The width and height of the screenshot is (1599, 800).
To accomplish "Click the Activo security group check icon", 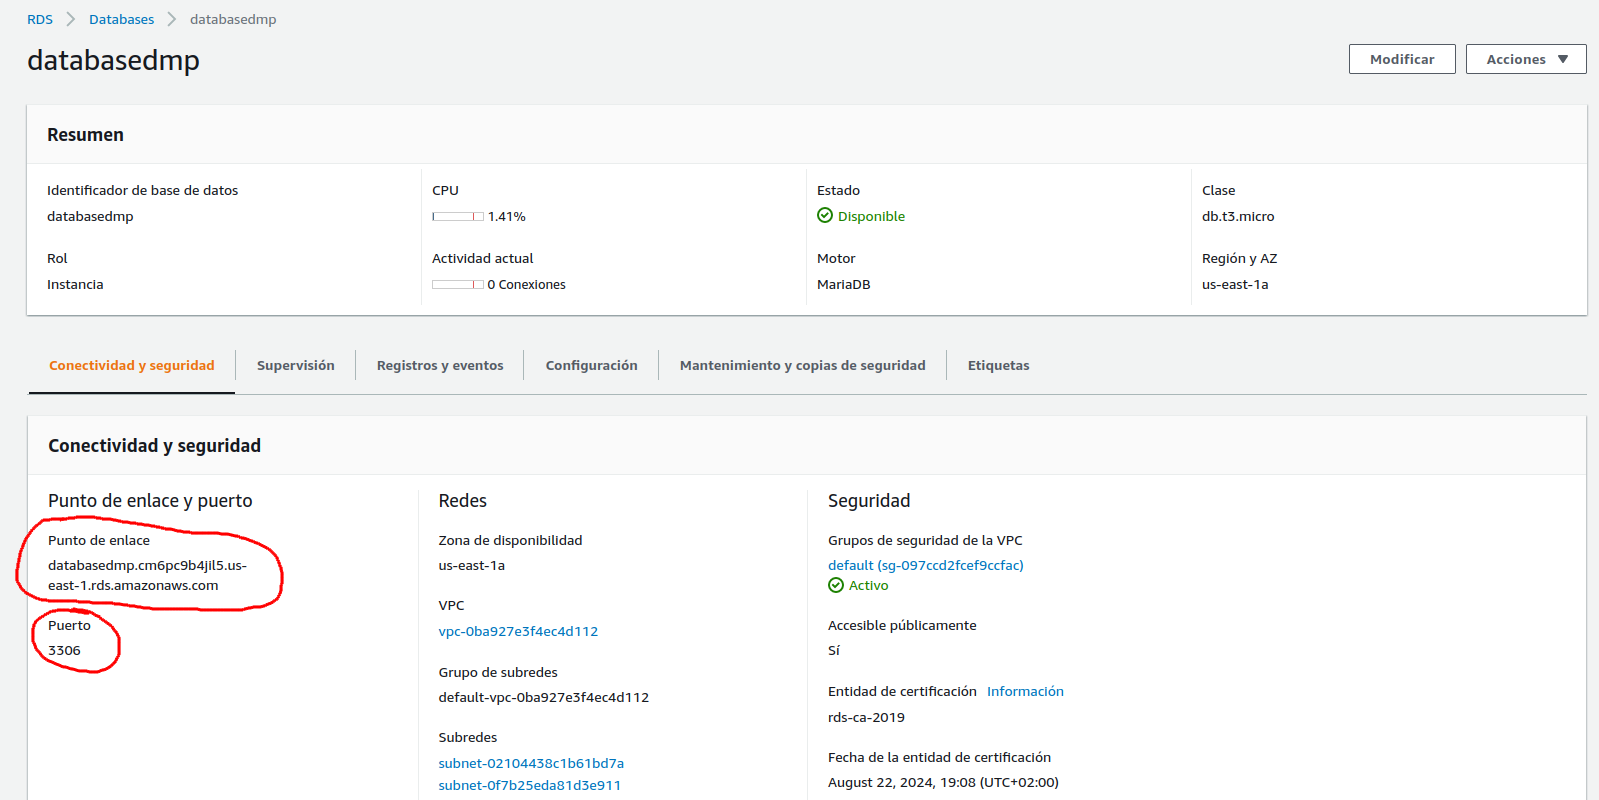I will pyautogui.click(x=836, y=586).
